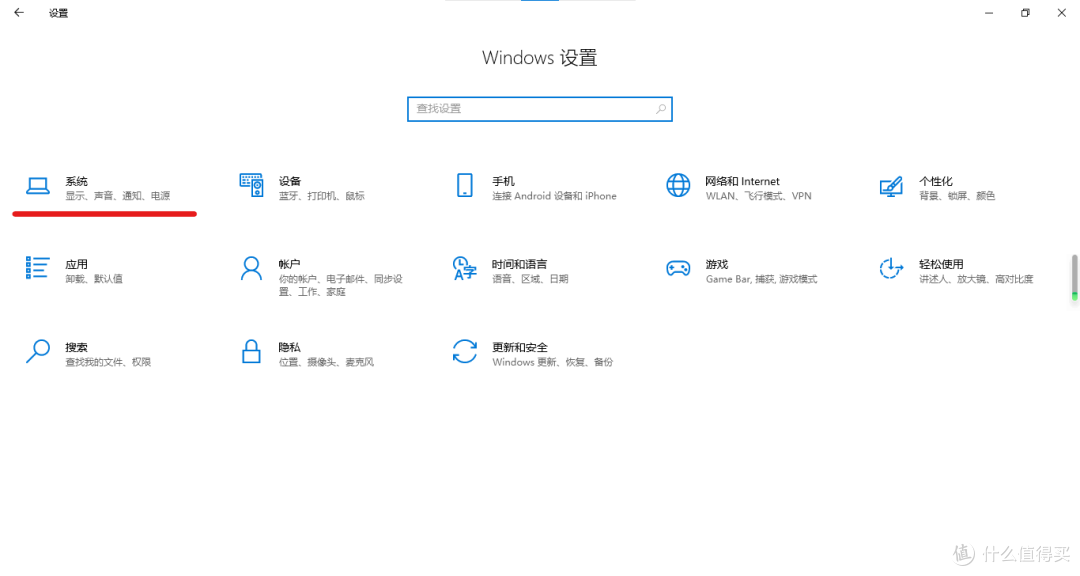Click the text 卸载、默认值
The width and height of the screenshot is (1080, 576).
pyautogui.click(x=94, y=279)
